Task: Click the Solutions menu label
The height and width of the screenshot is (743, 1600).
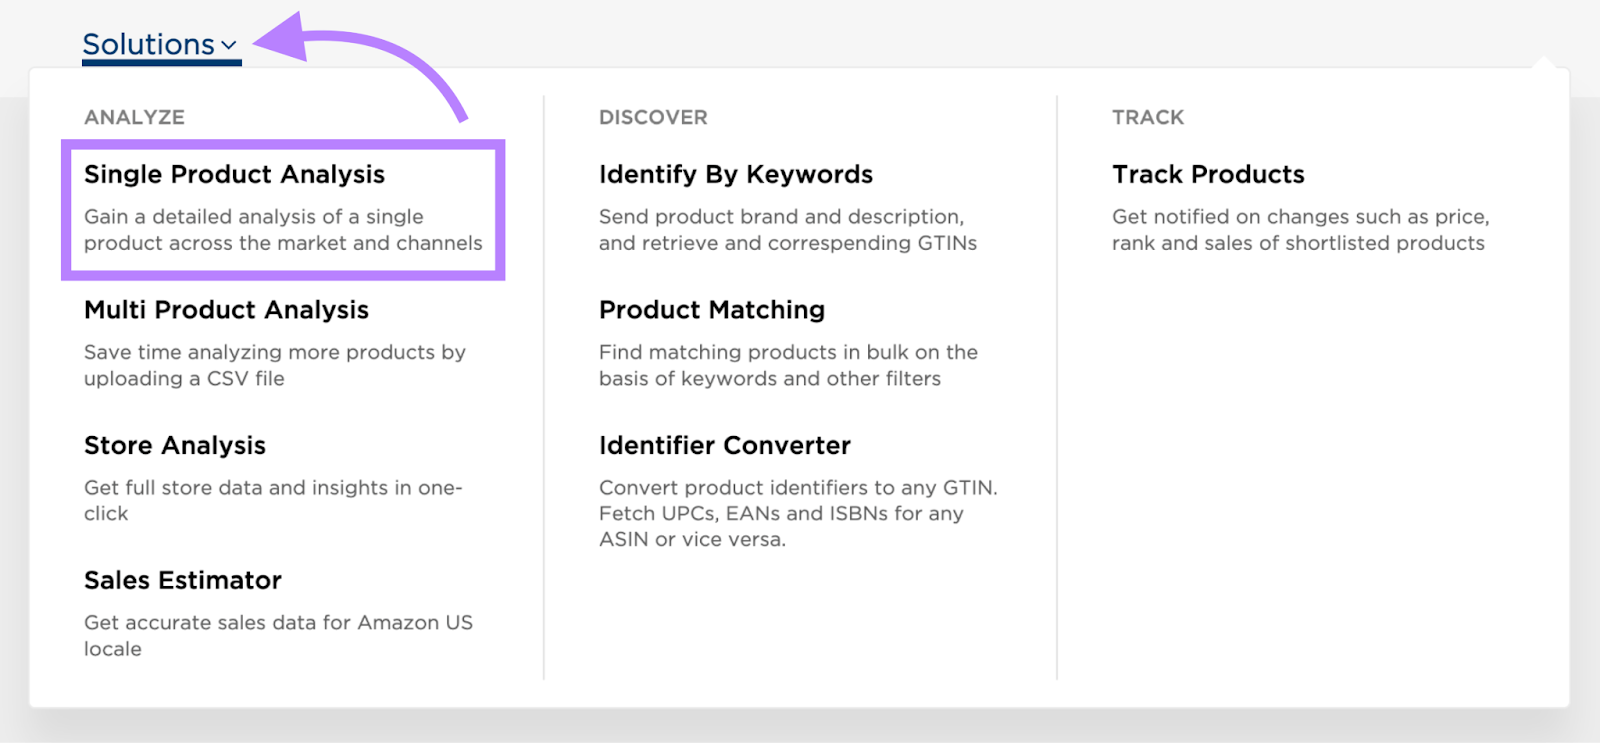Action: pos(148,45)
